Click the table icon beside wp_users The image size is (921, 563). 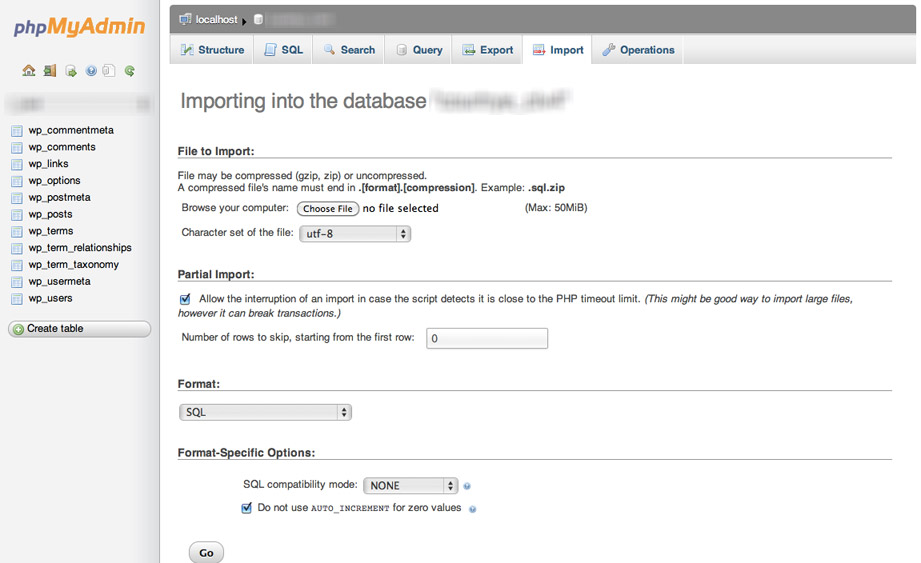click(x=17, y=299)
